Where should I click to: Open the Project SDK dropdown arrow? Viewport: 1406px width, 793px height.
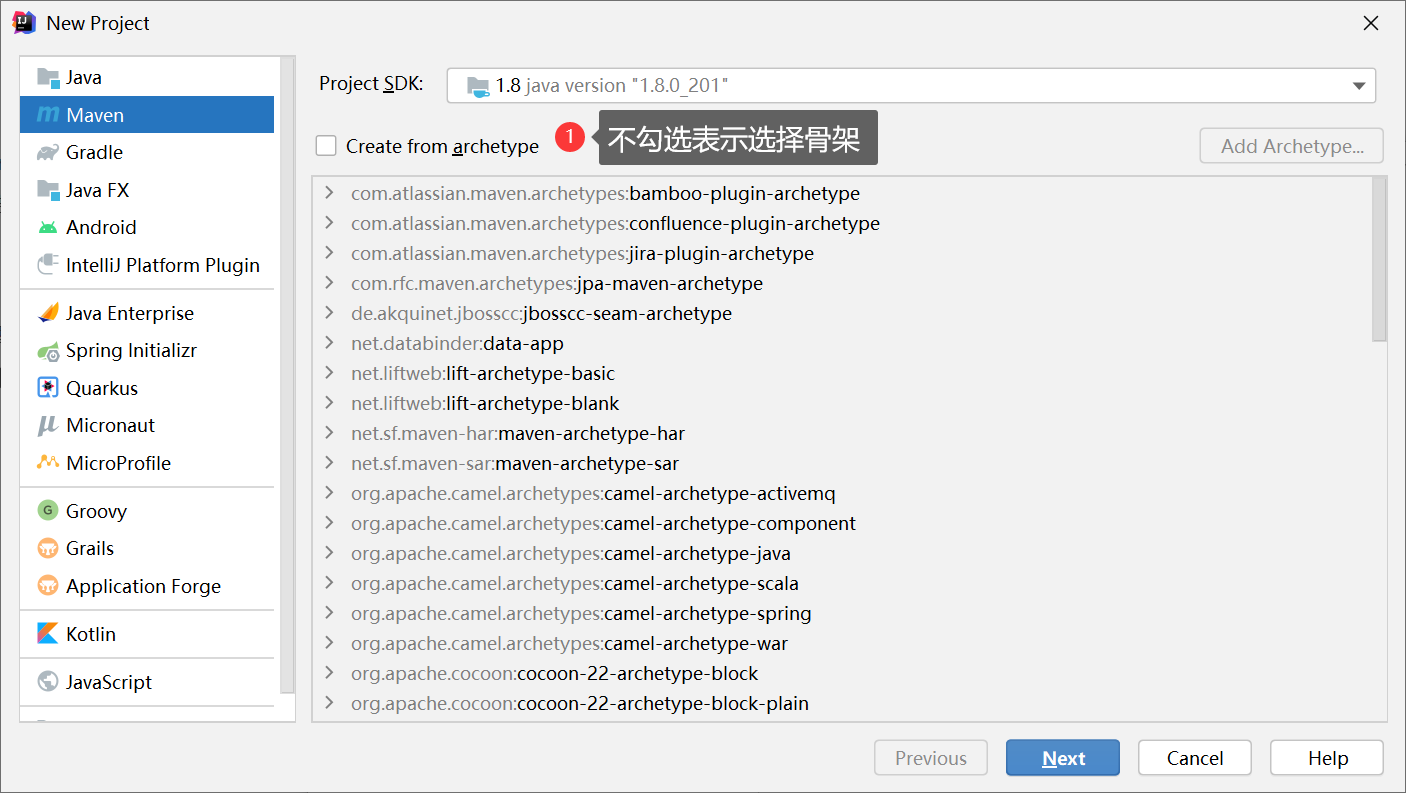coord(1358,86)
